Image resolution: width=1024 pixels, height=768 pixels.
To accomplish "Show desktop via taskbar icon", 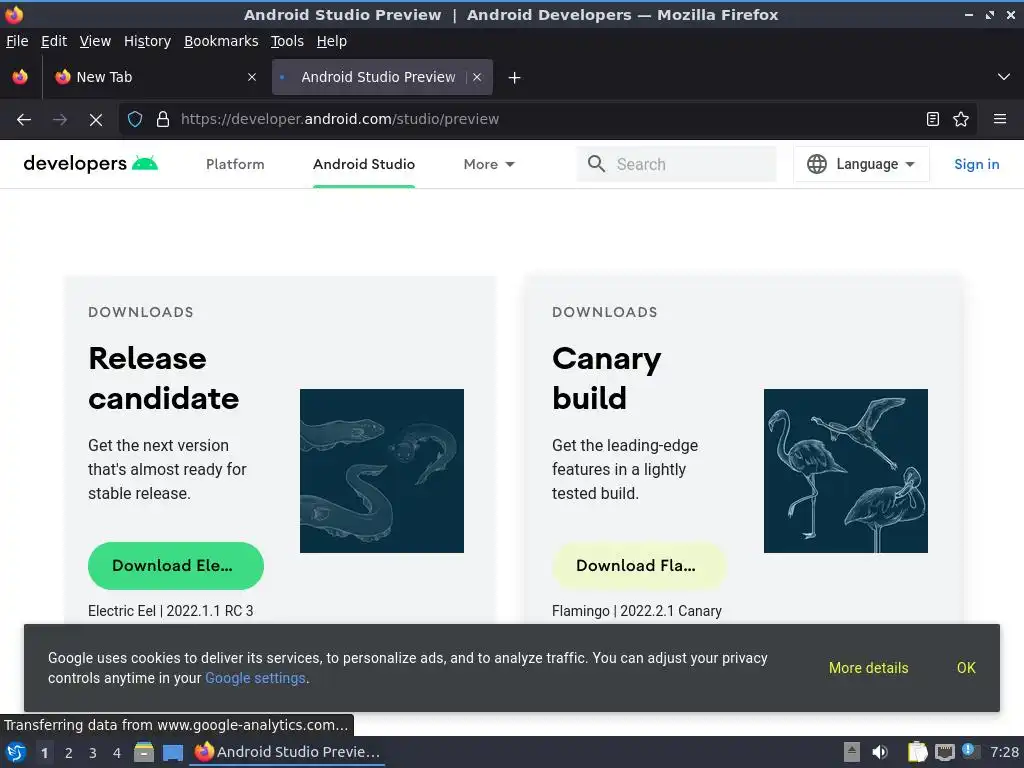I will point(173,752).
